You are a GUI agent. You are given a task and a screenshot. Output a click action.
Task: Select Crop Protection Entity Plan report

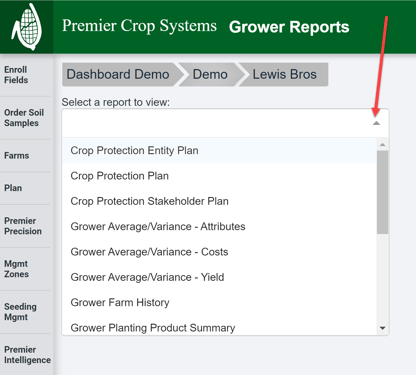pos(219,151)
